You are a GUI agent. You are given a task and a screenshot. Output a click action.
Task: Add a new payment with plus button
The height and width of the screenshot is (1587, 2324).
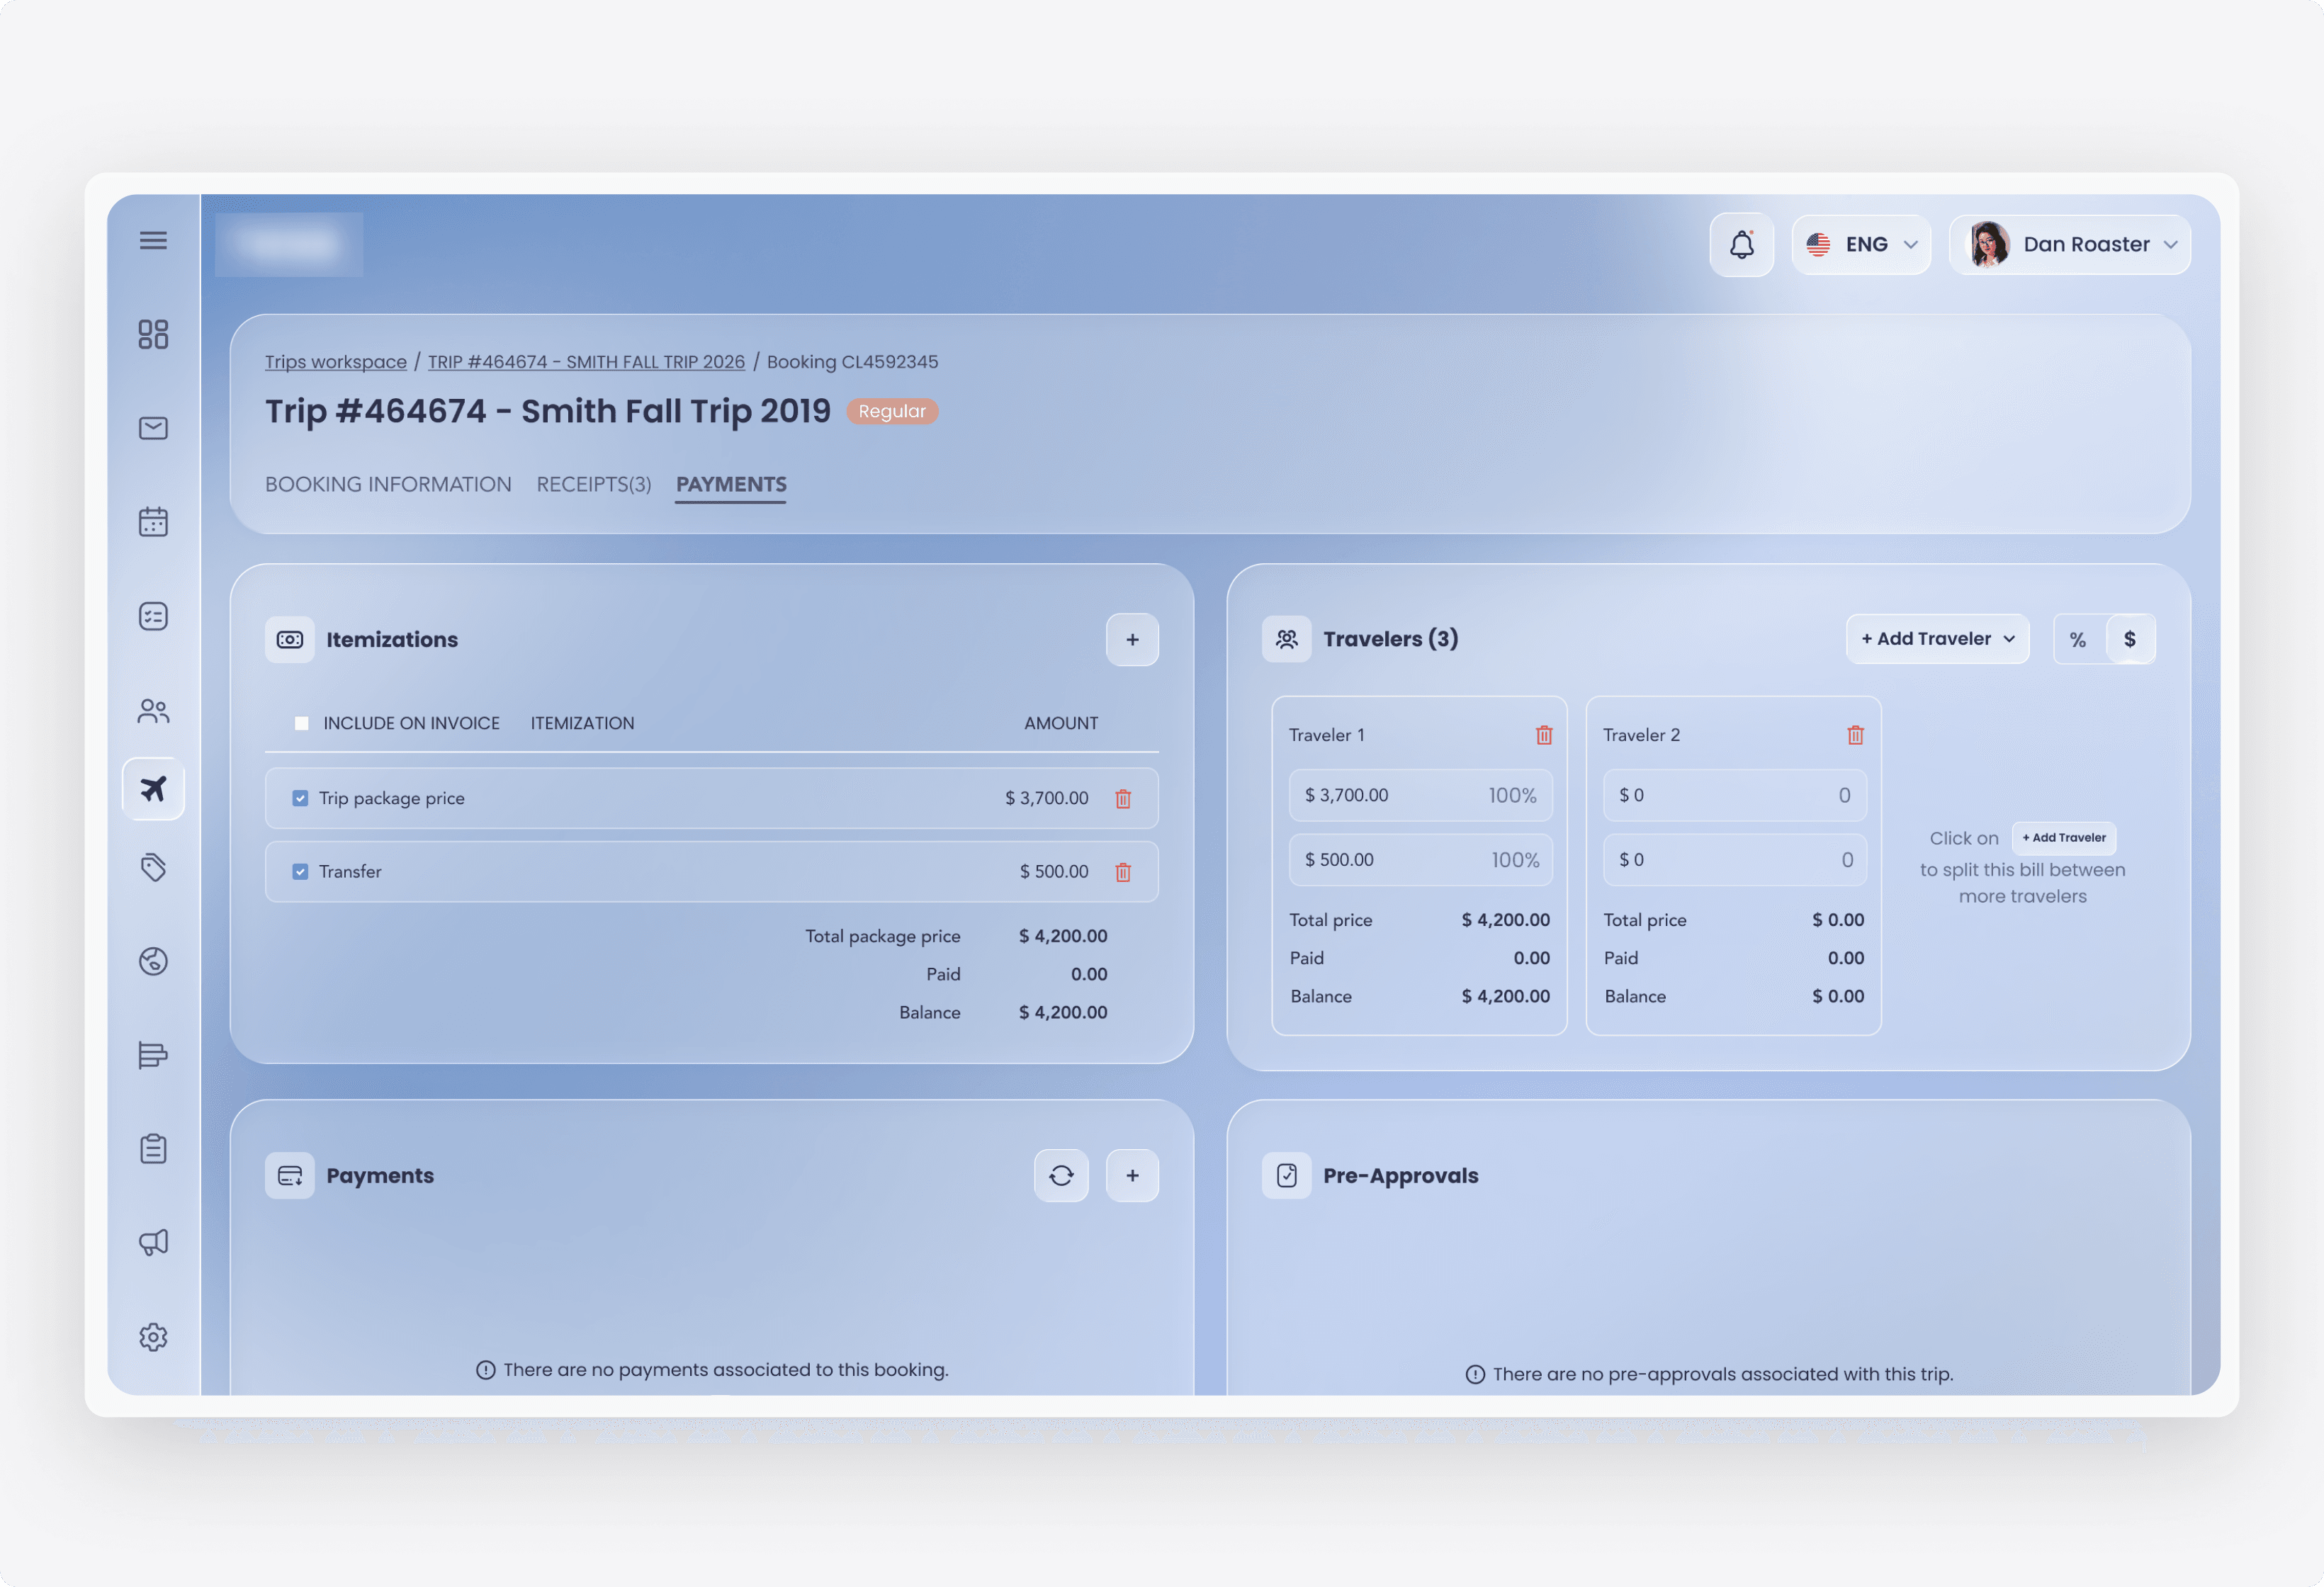point(1132,1176)
